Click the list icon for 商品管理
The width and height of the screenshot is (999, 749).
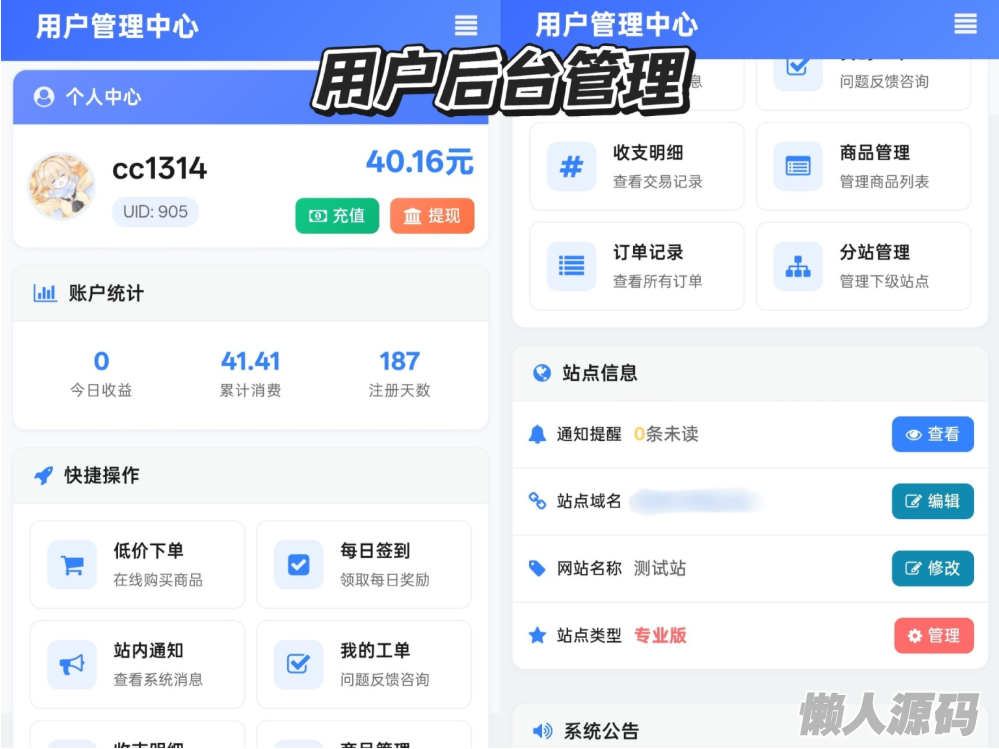coord(798,167)
